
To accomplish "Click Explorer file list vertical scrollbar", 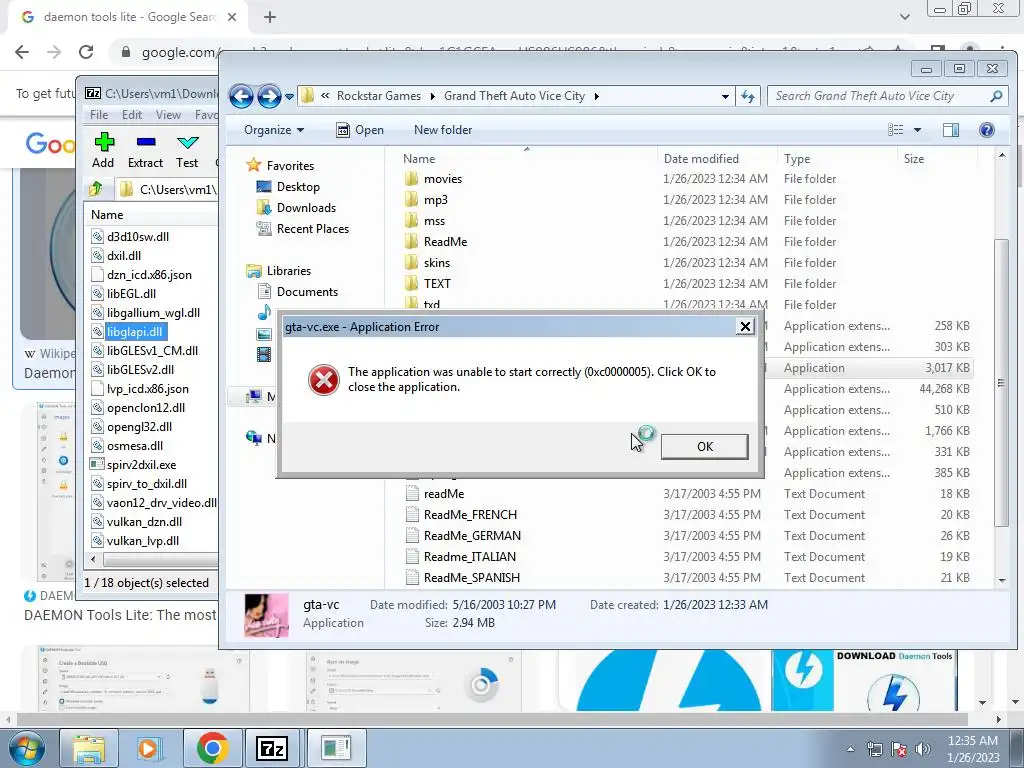I will click(x=1001, y=383).
